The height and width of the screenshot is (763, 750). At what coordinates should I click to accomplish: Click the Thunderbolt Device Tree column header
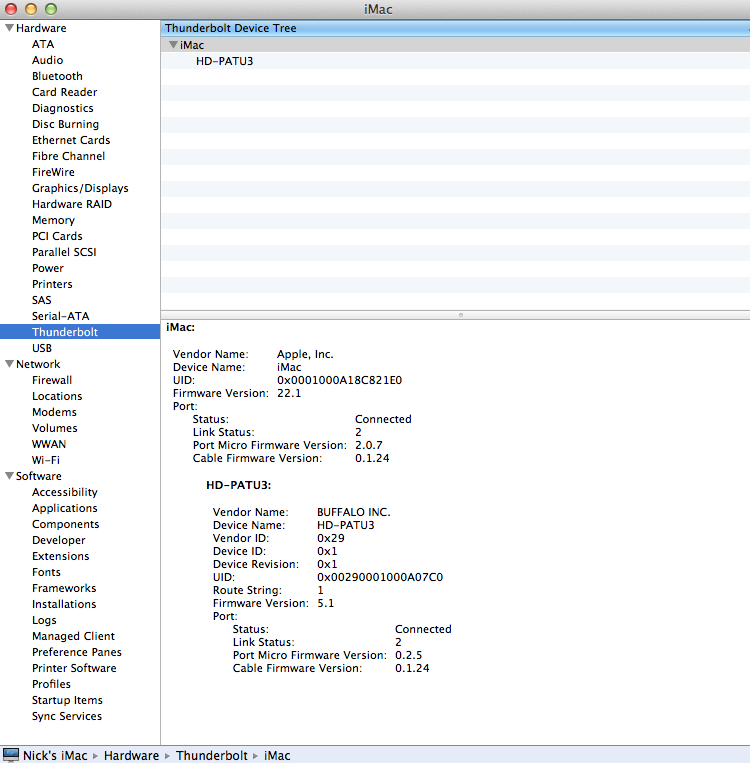(x=455, y=28)
